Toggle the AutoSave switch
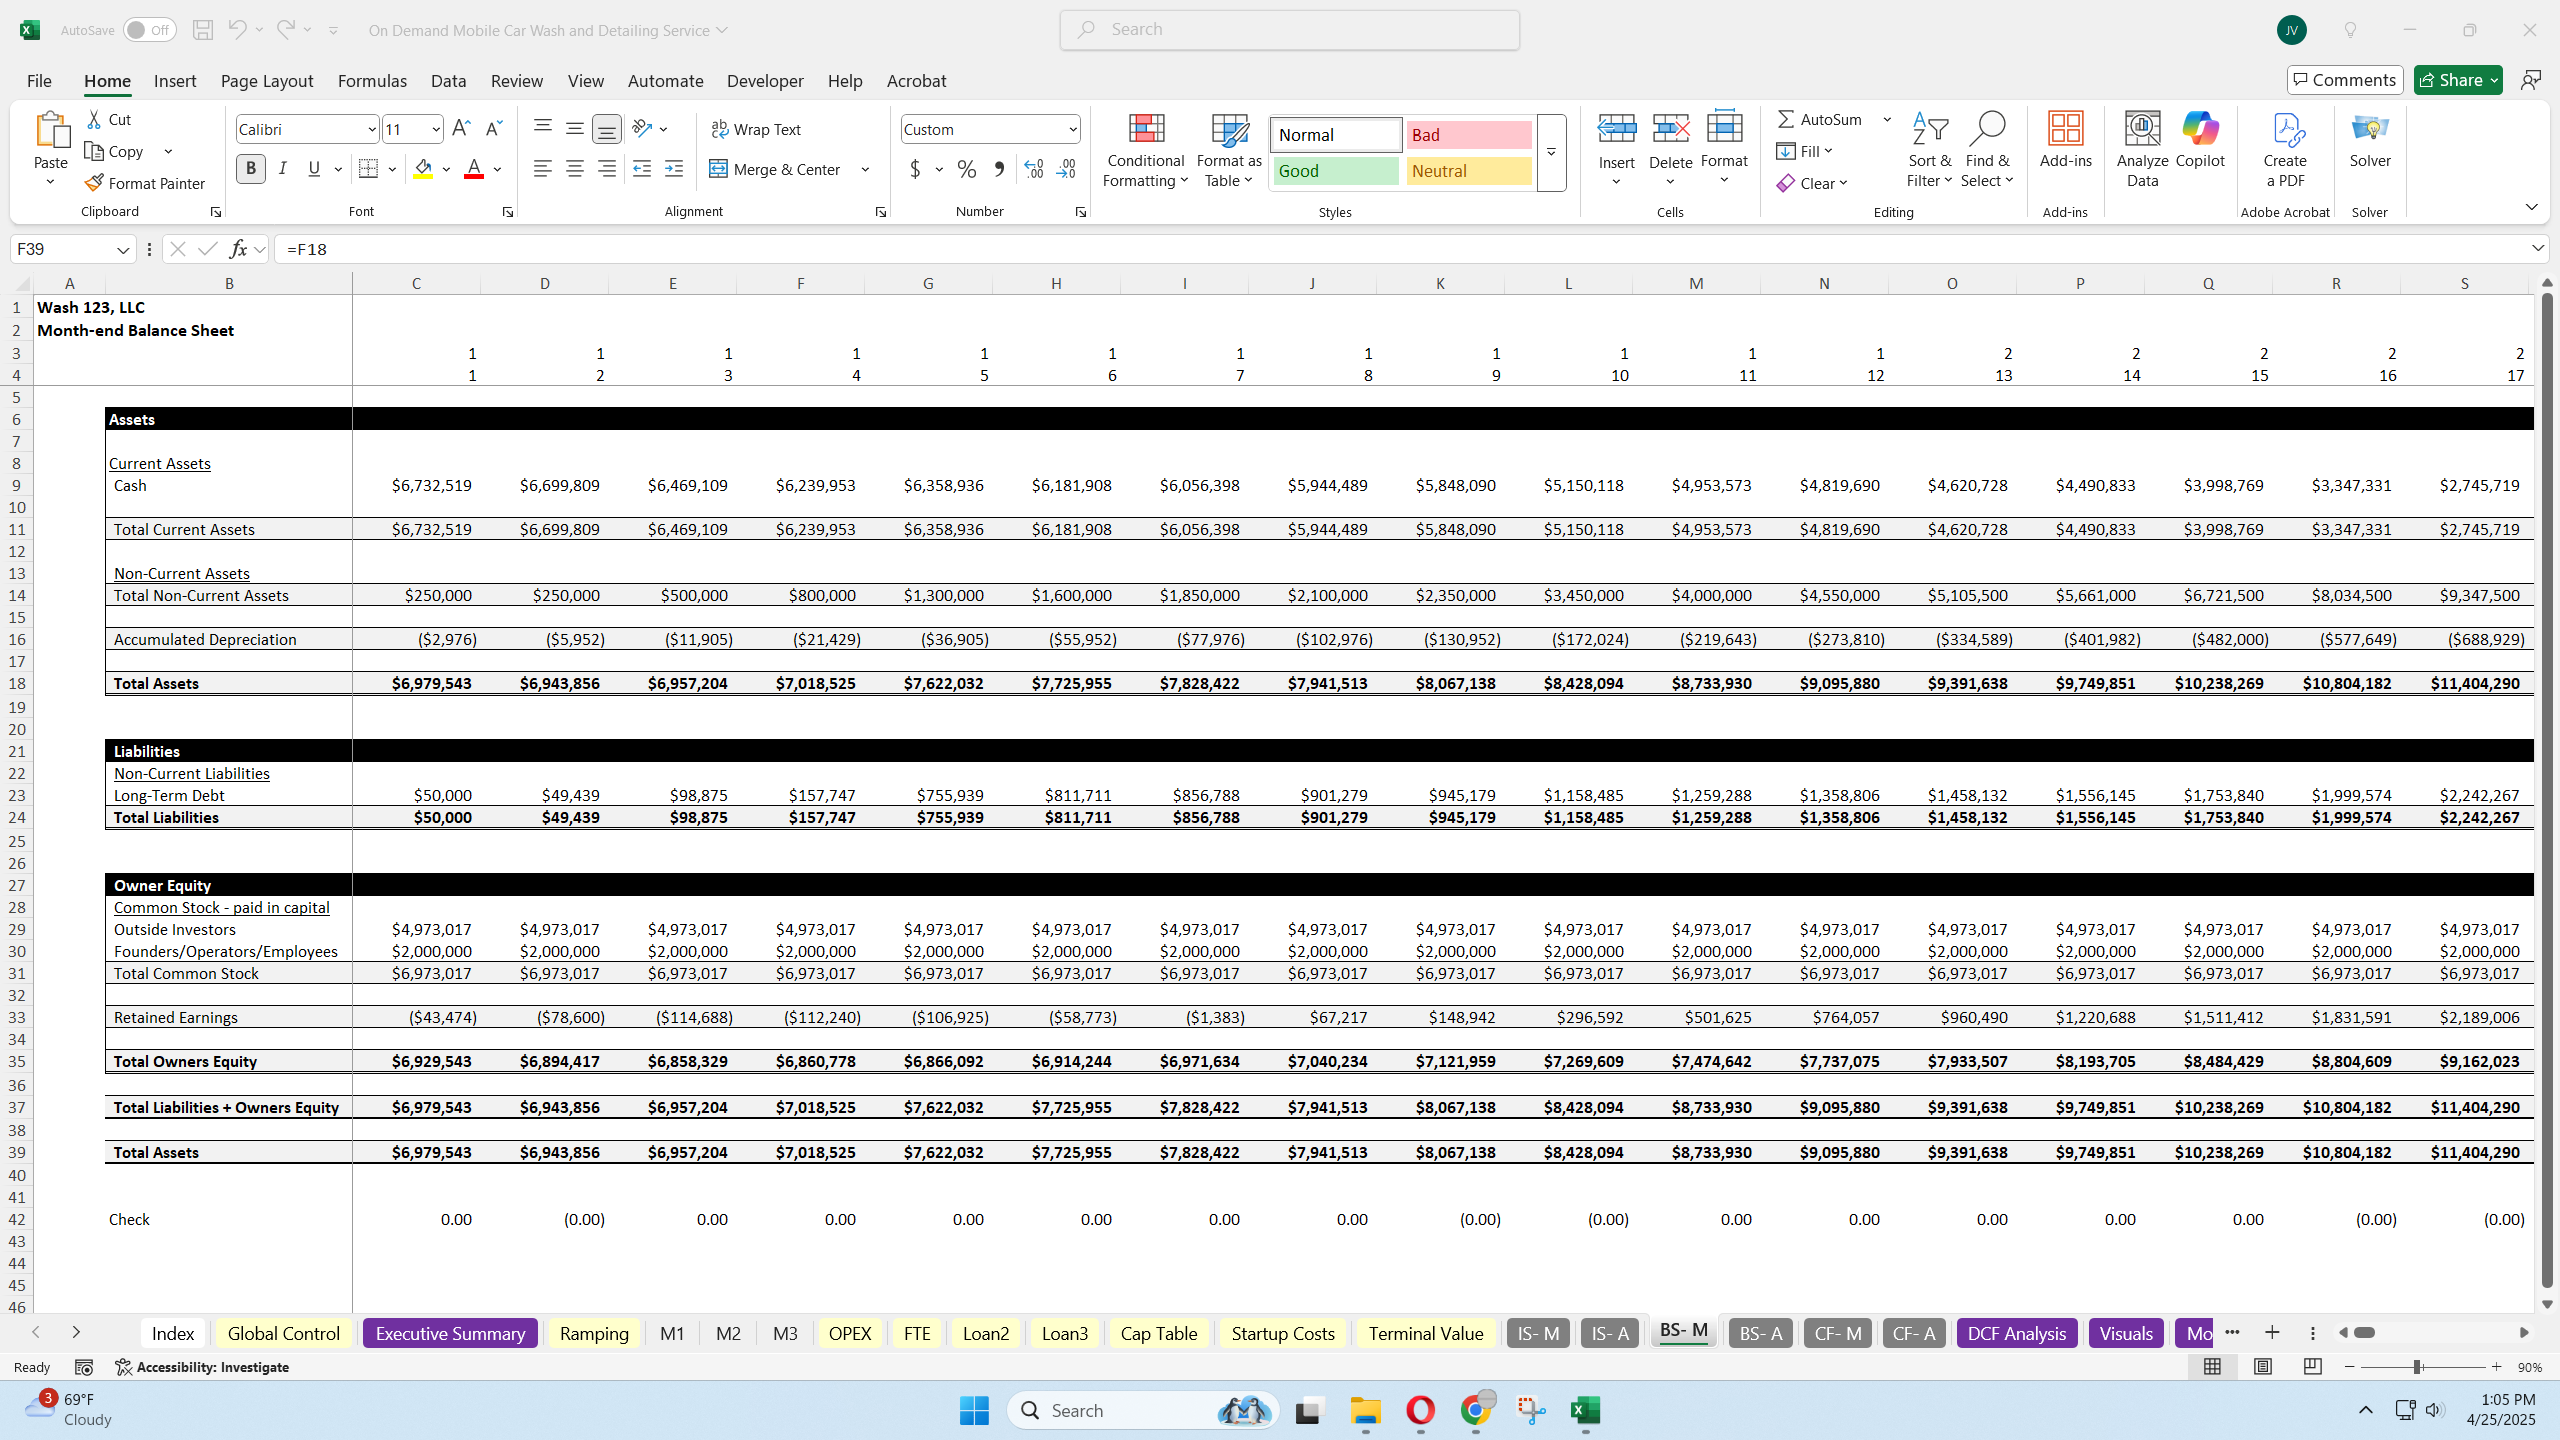 (149, 30)
